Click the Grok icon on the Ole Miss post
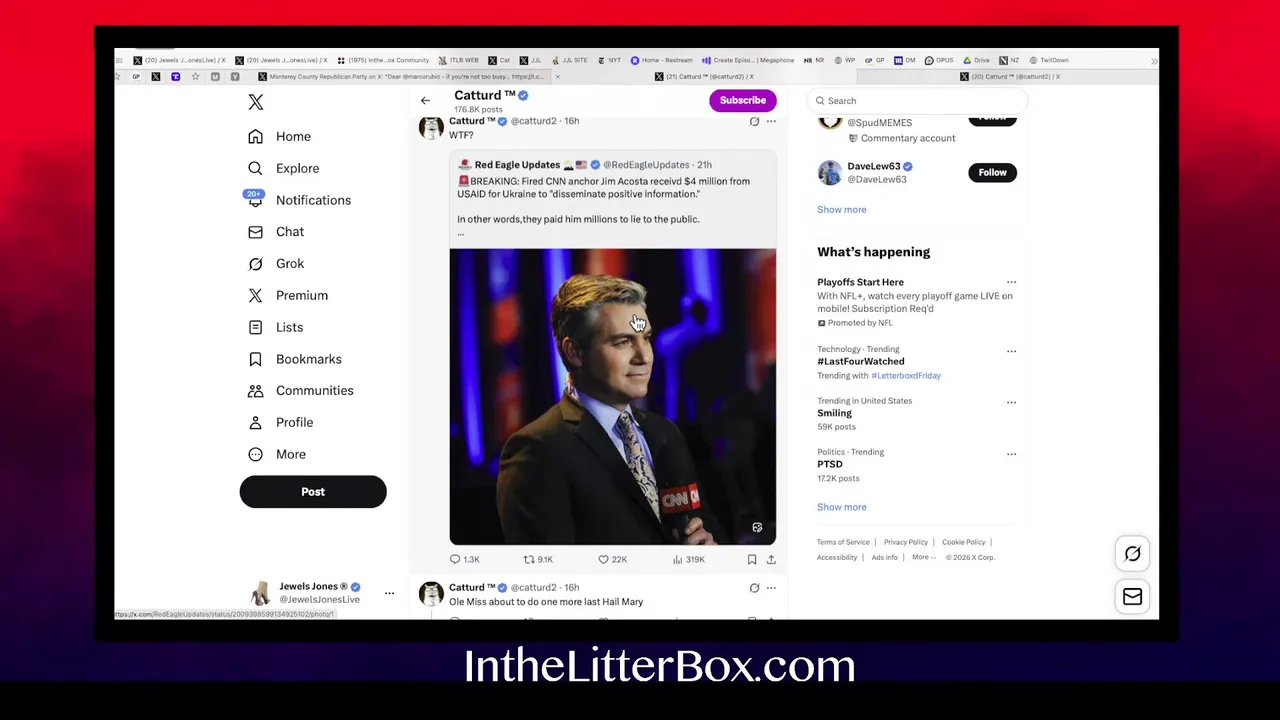 [x=754, y=588]
